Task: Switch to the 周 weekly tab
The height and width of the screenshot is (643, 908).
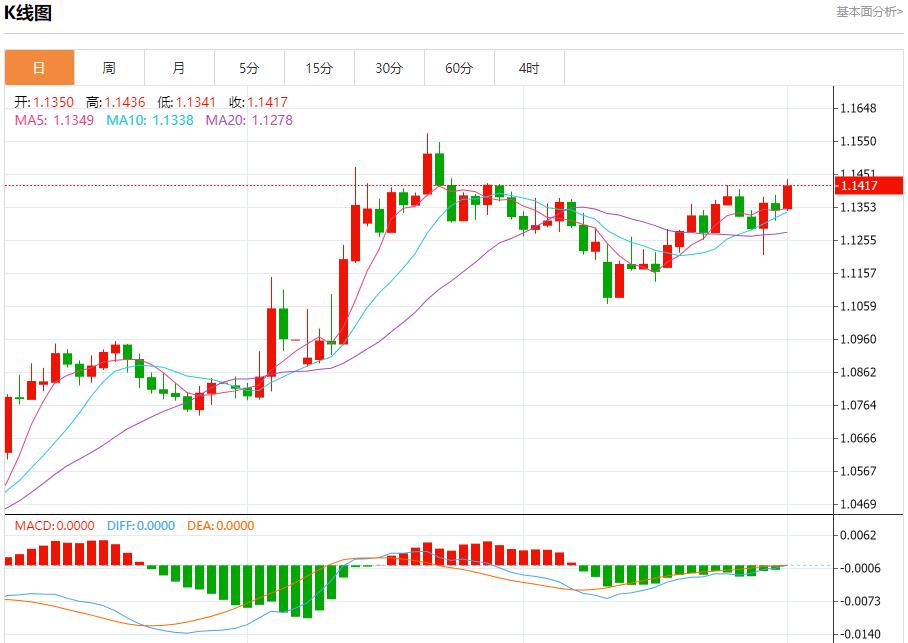Action: point(109,68)
